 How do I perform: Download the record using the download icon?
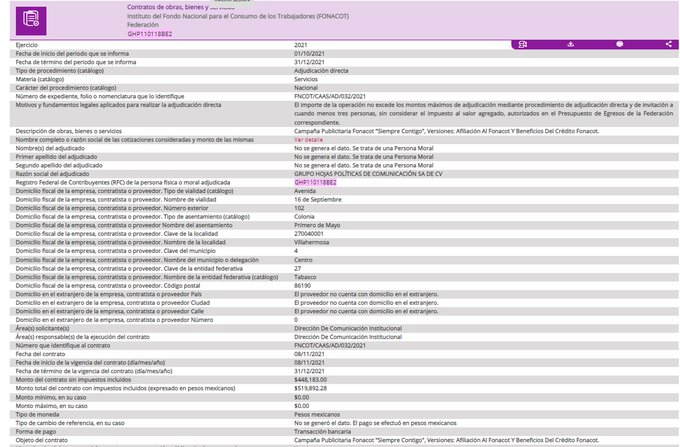click(571, 44)
